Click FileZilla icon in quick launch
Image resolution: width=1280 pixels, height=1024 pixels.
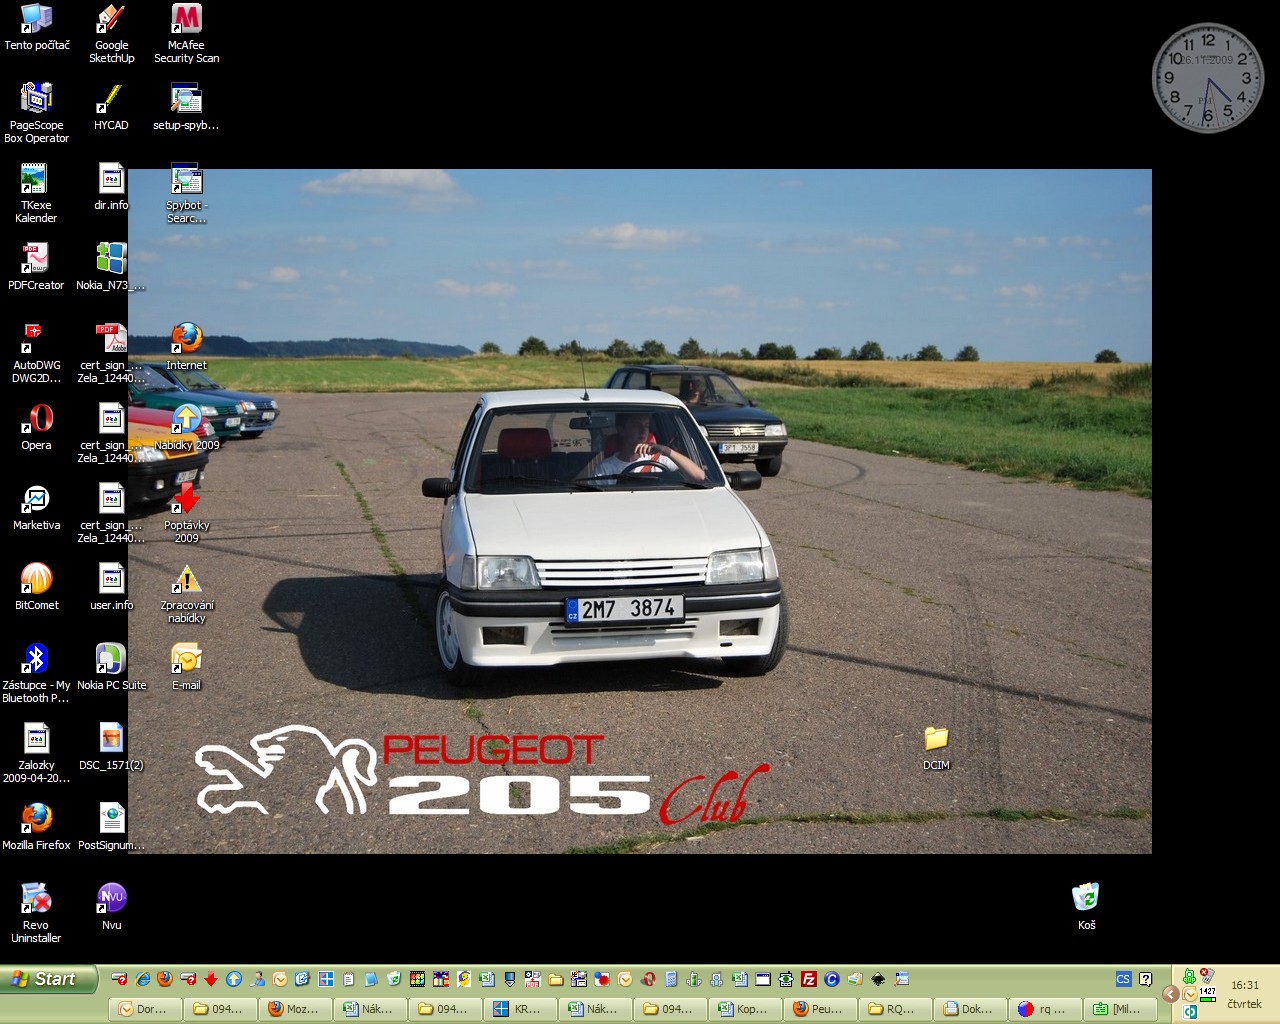(809, 980)
